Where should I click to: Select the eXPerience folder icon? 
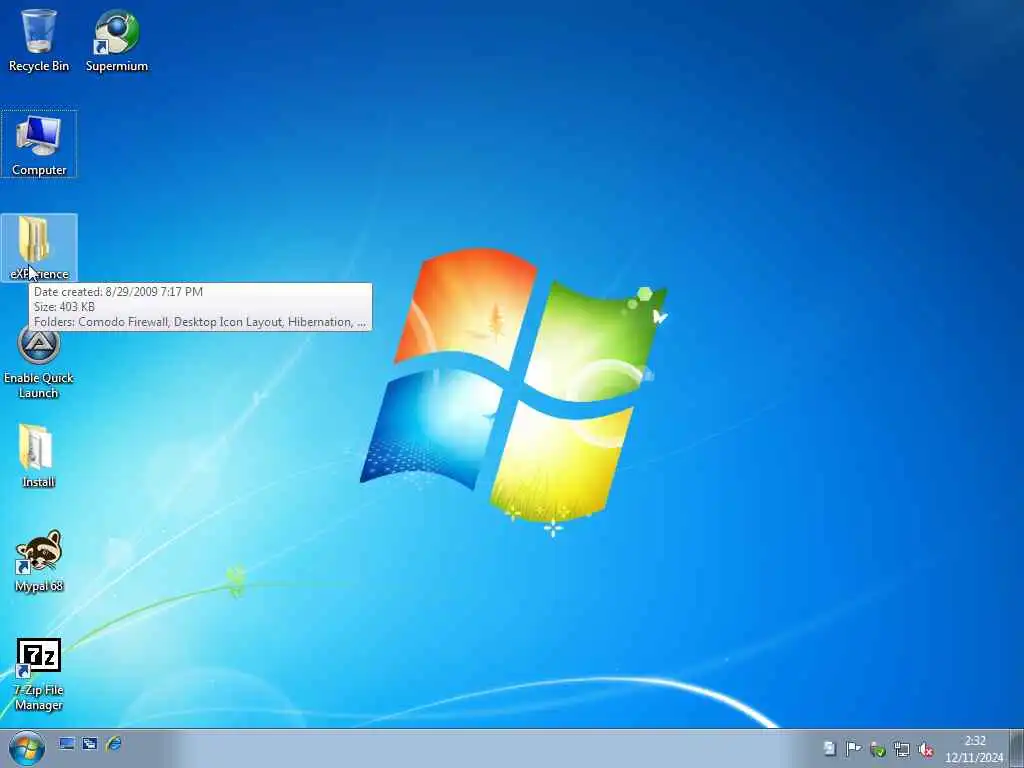(39, 248)
